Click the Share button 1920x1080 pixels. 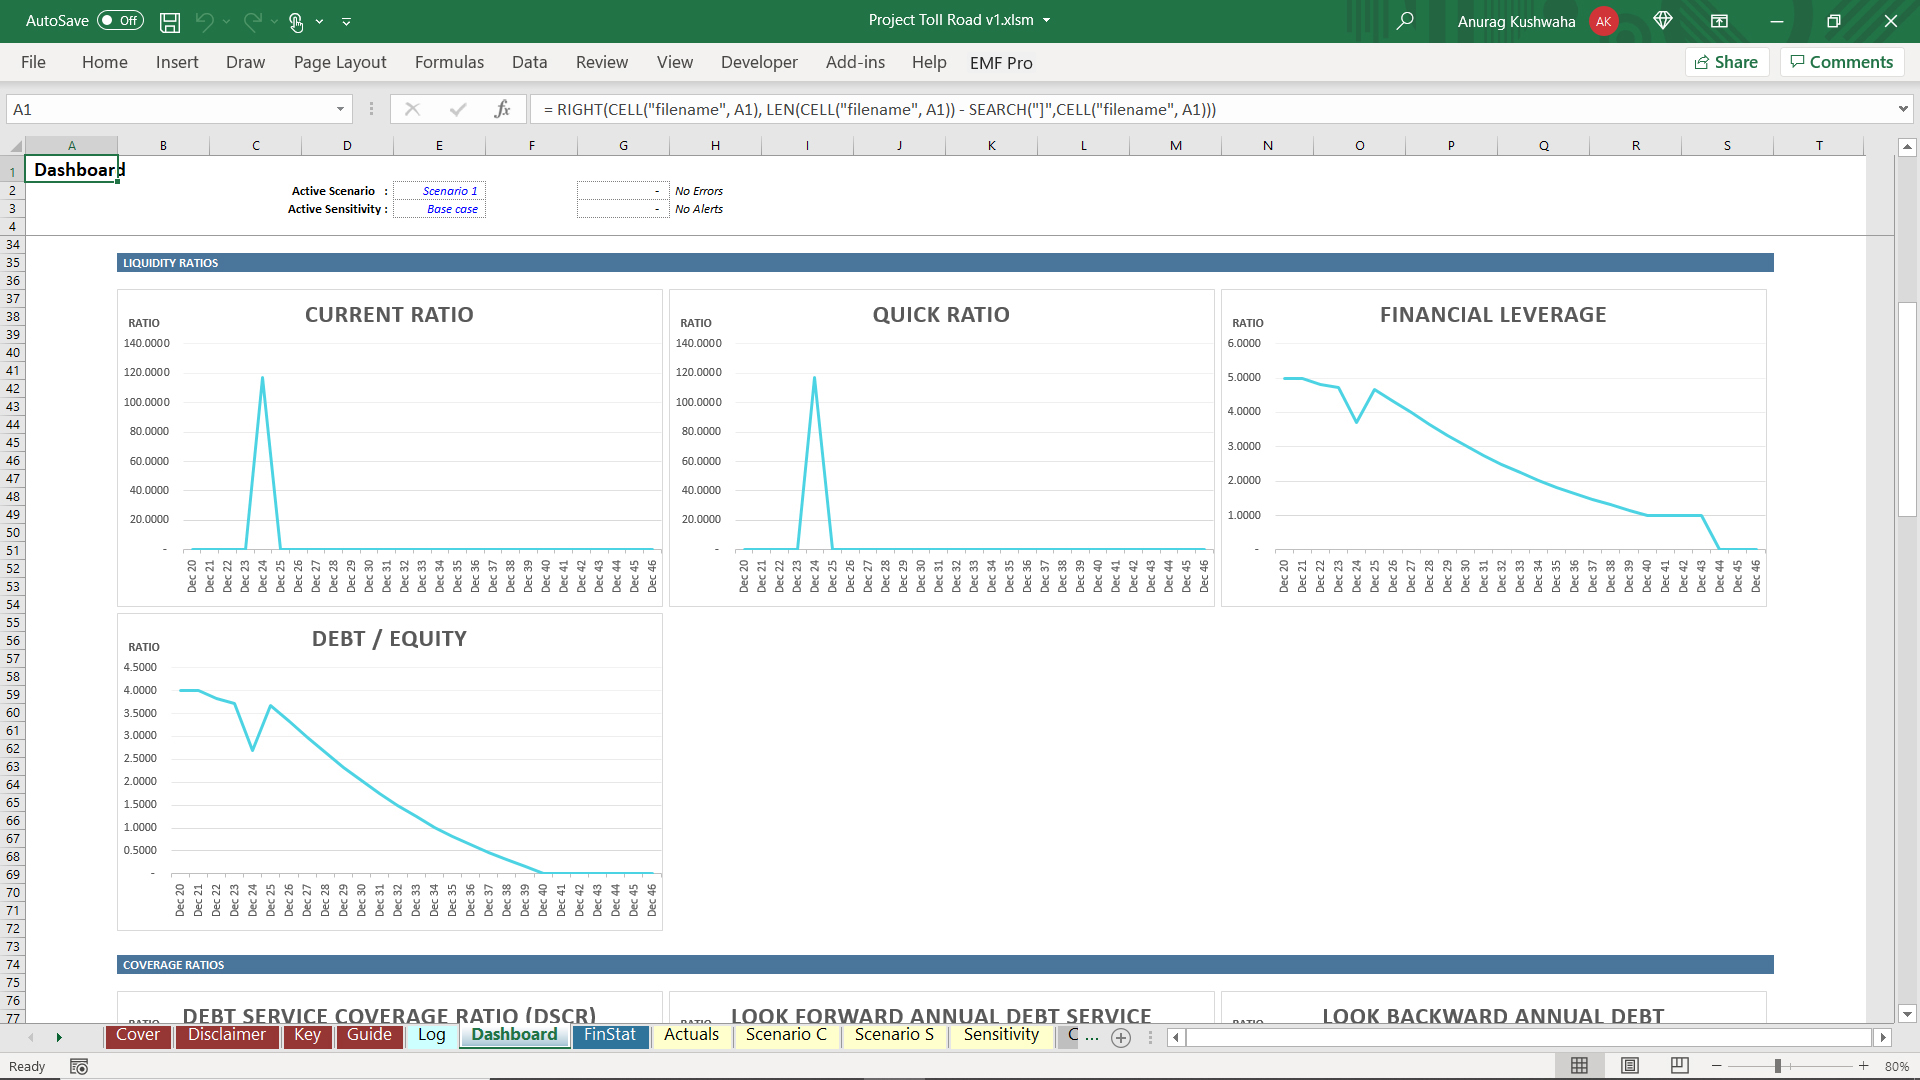[1727, 62]
